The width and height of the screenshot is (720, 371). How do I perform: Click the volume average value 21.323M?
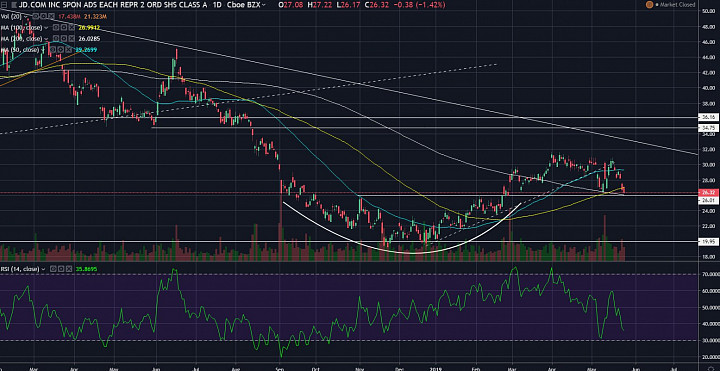coord(96,17)
